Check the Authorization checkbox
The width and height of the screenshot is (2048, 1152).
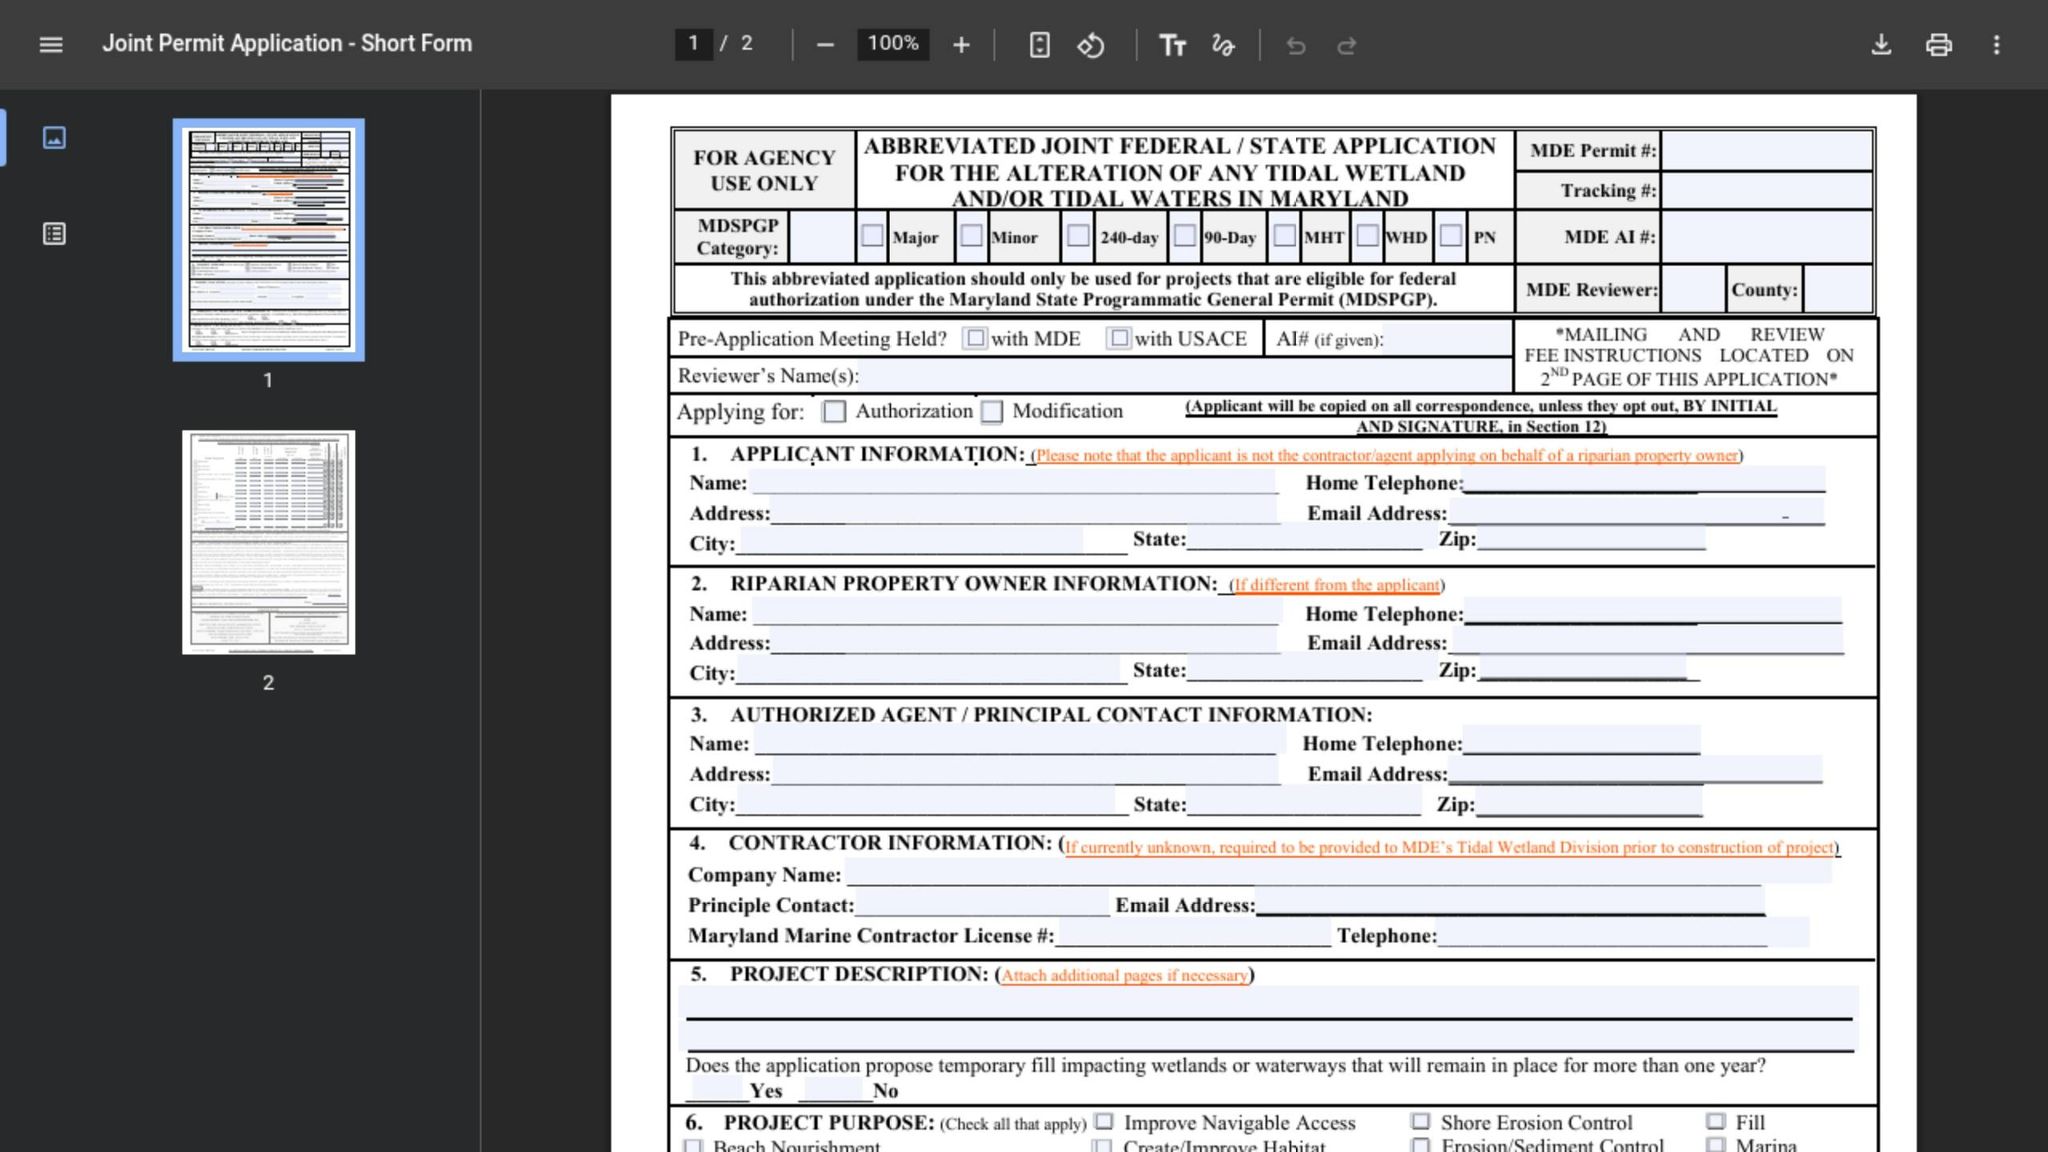[834, 411]
